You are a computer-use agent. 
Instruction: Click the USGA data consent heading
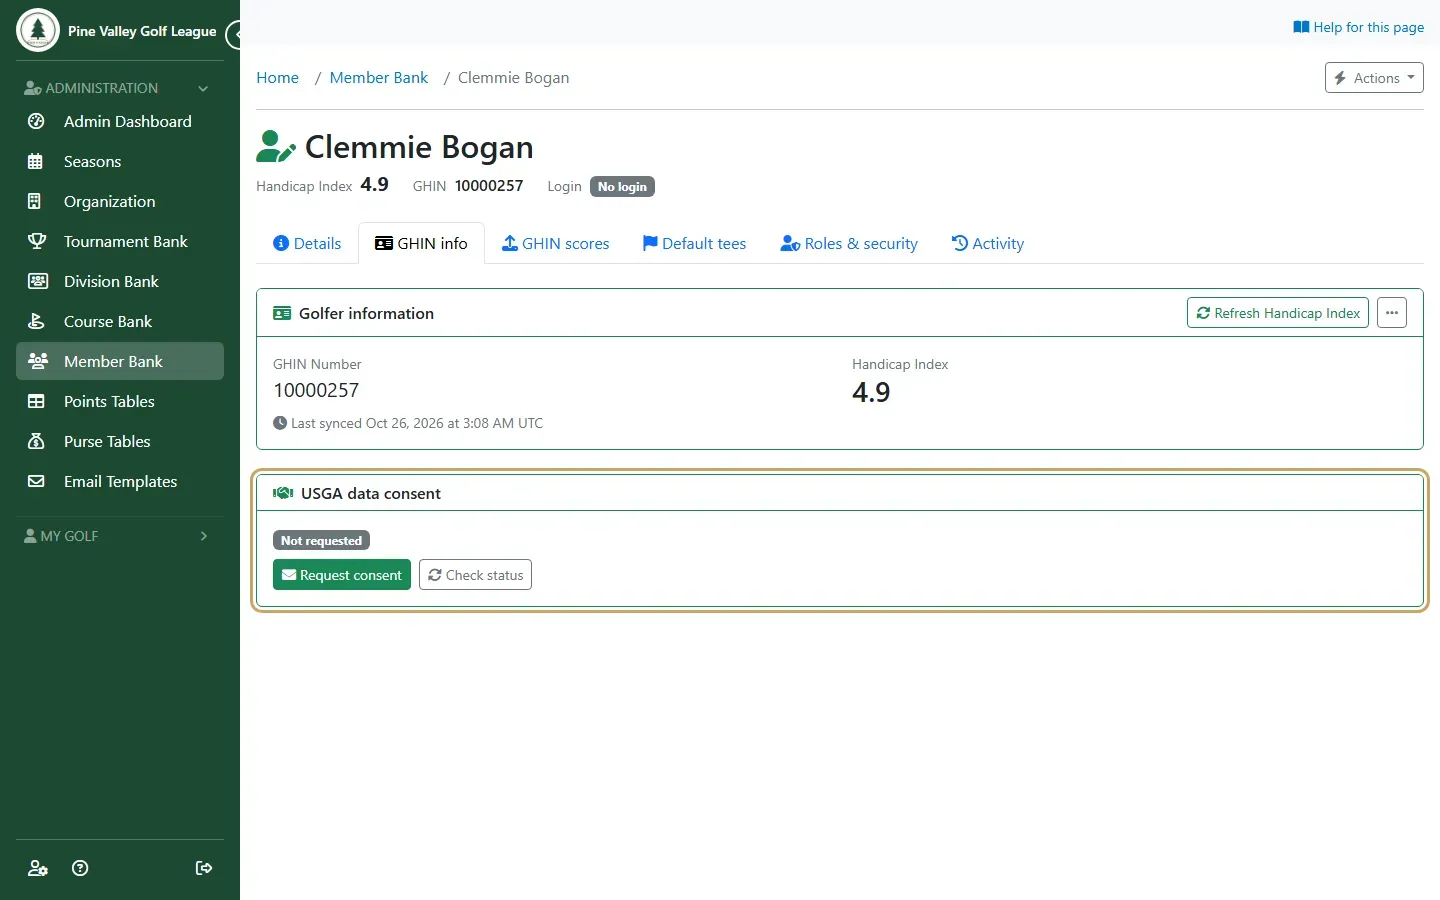coord(371,493)
